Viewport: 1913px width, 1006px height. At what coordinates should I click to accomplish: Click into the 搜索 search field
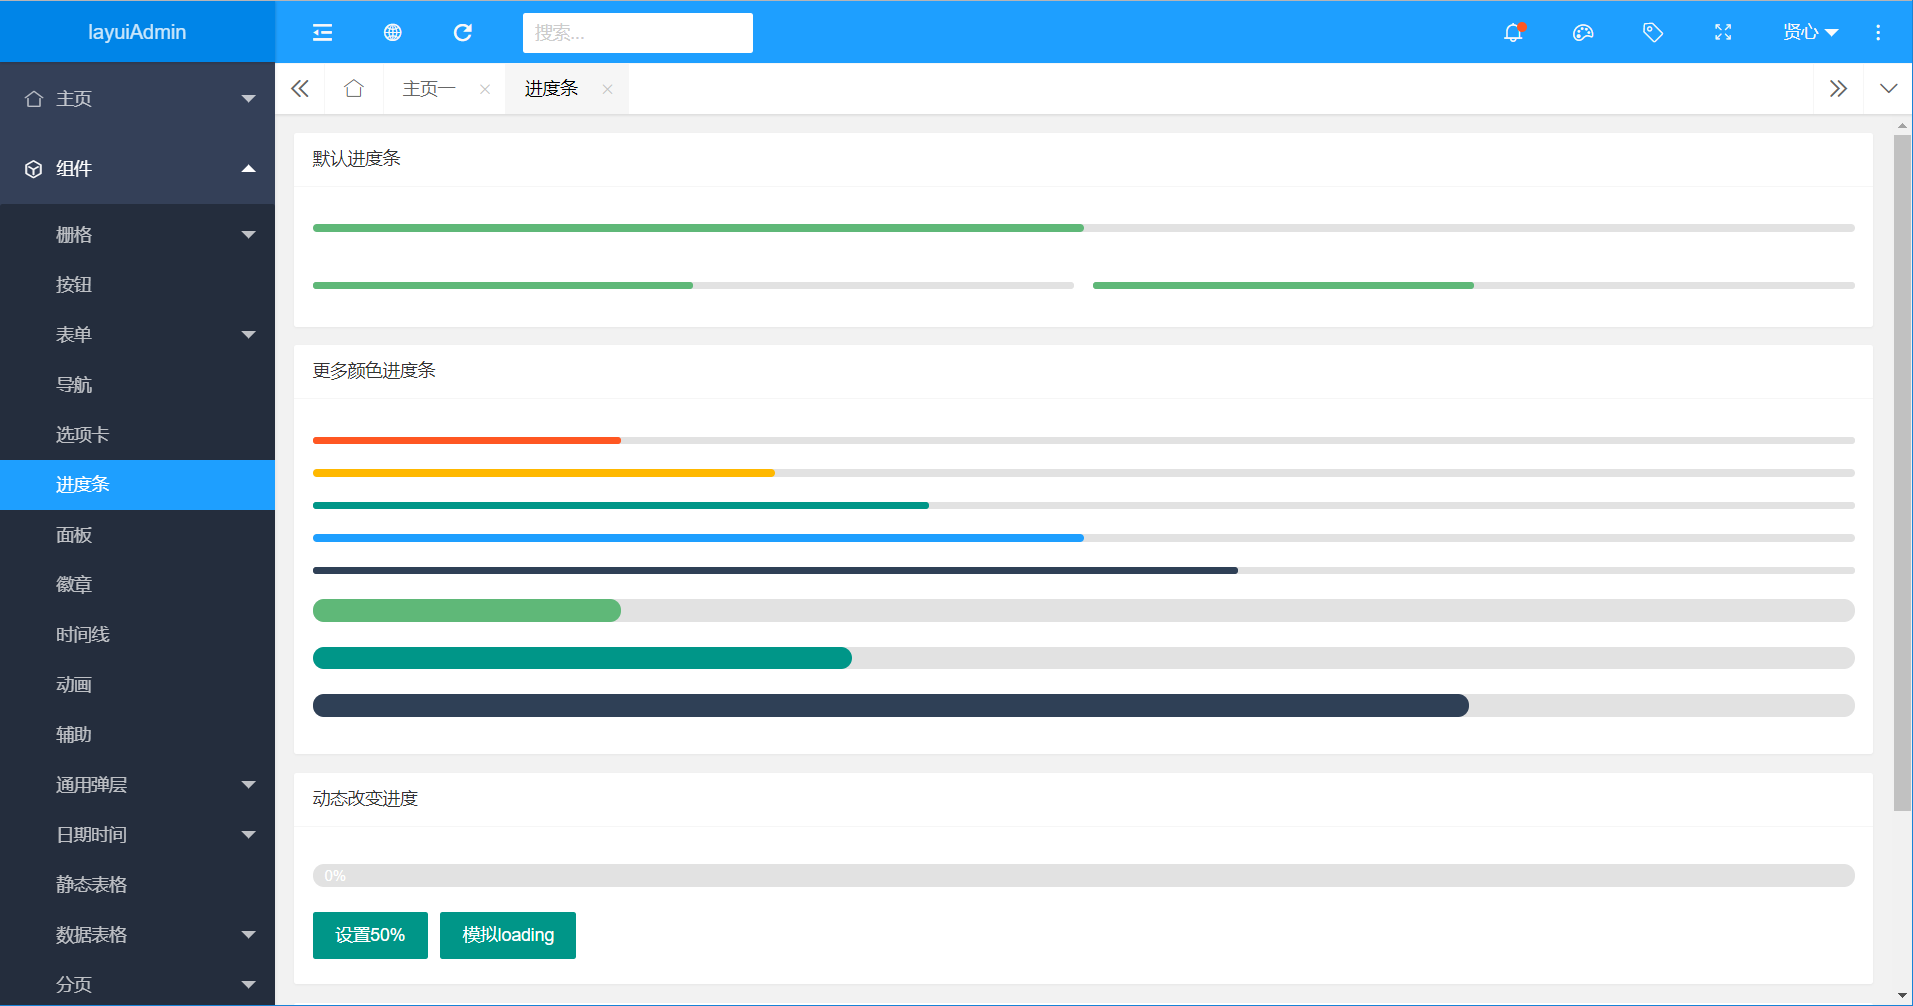pyautogui.click(x=637, y=33)
